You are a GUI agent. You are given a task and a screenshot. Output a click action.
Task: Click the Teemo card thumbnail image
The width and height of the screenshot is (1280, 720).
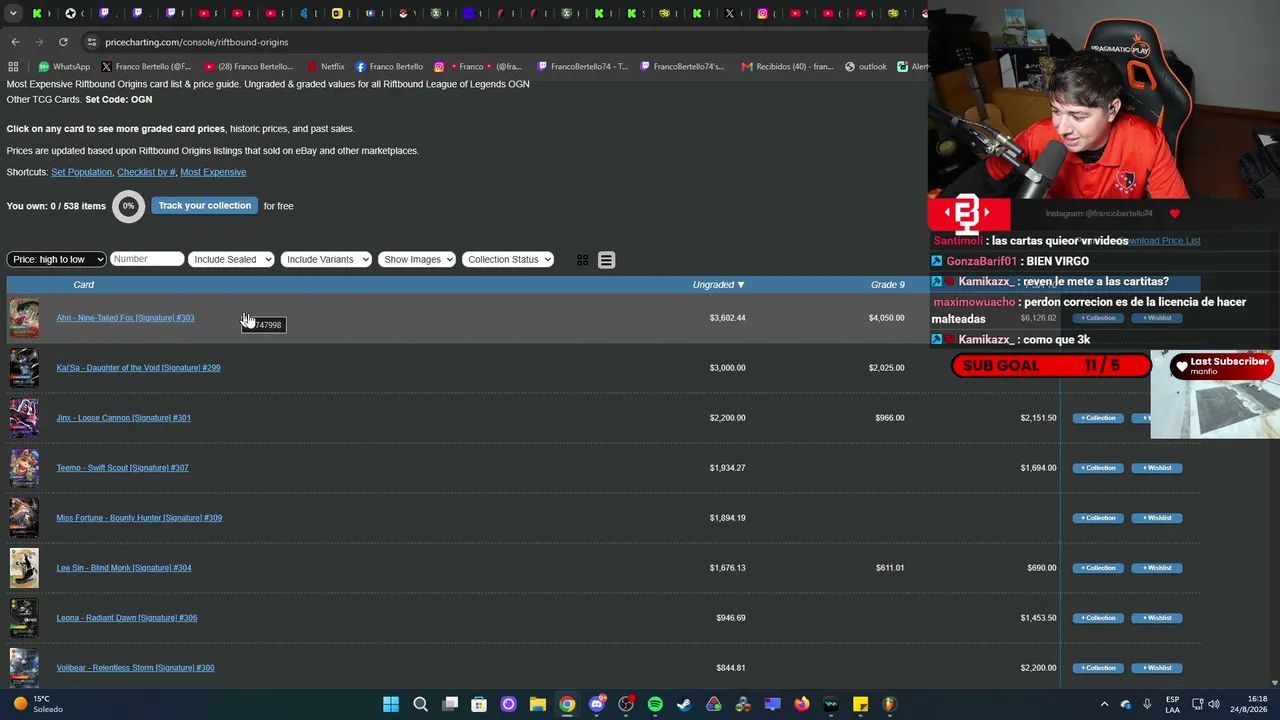tap(24, 468)
